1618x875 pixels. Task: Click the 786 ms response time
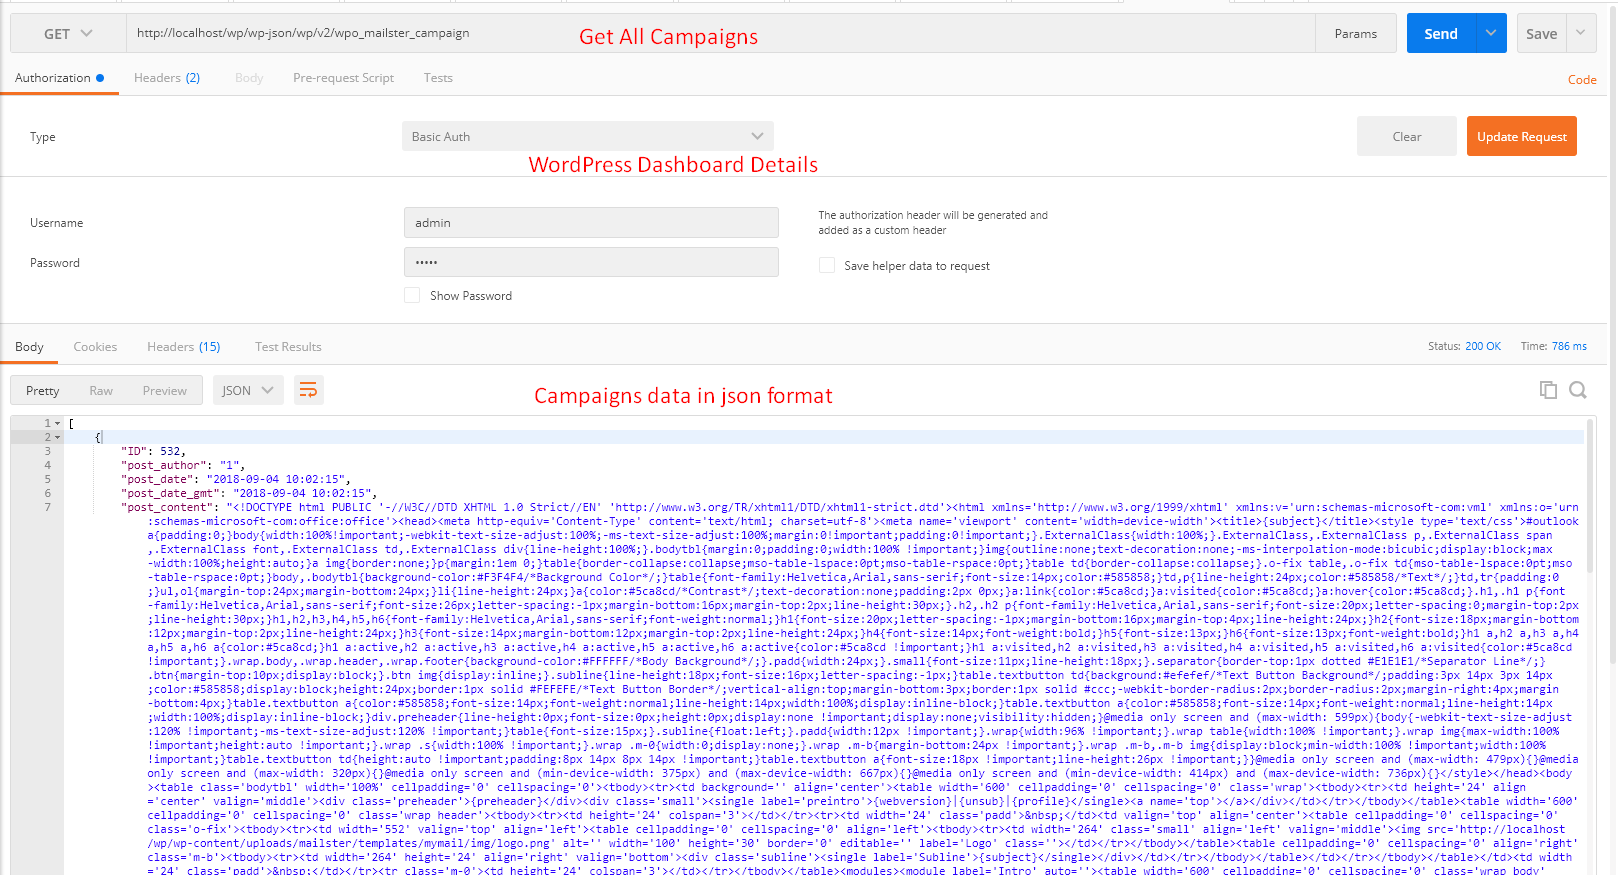pyautogui.click(x=1569, y=346)
